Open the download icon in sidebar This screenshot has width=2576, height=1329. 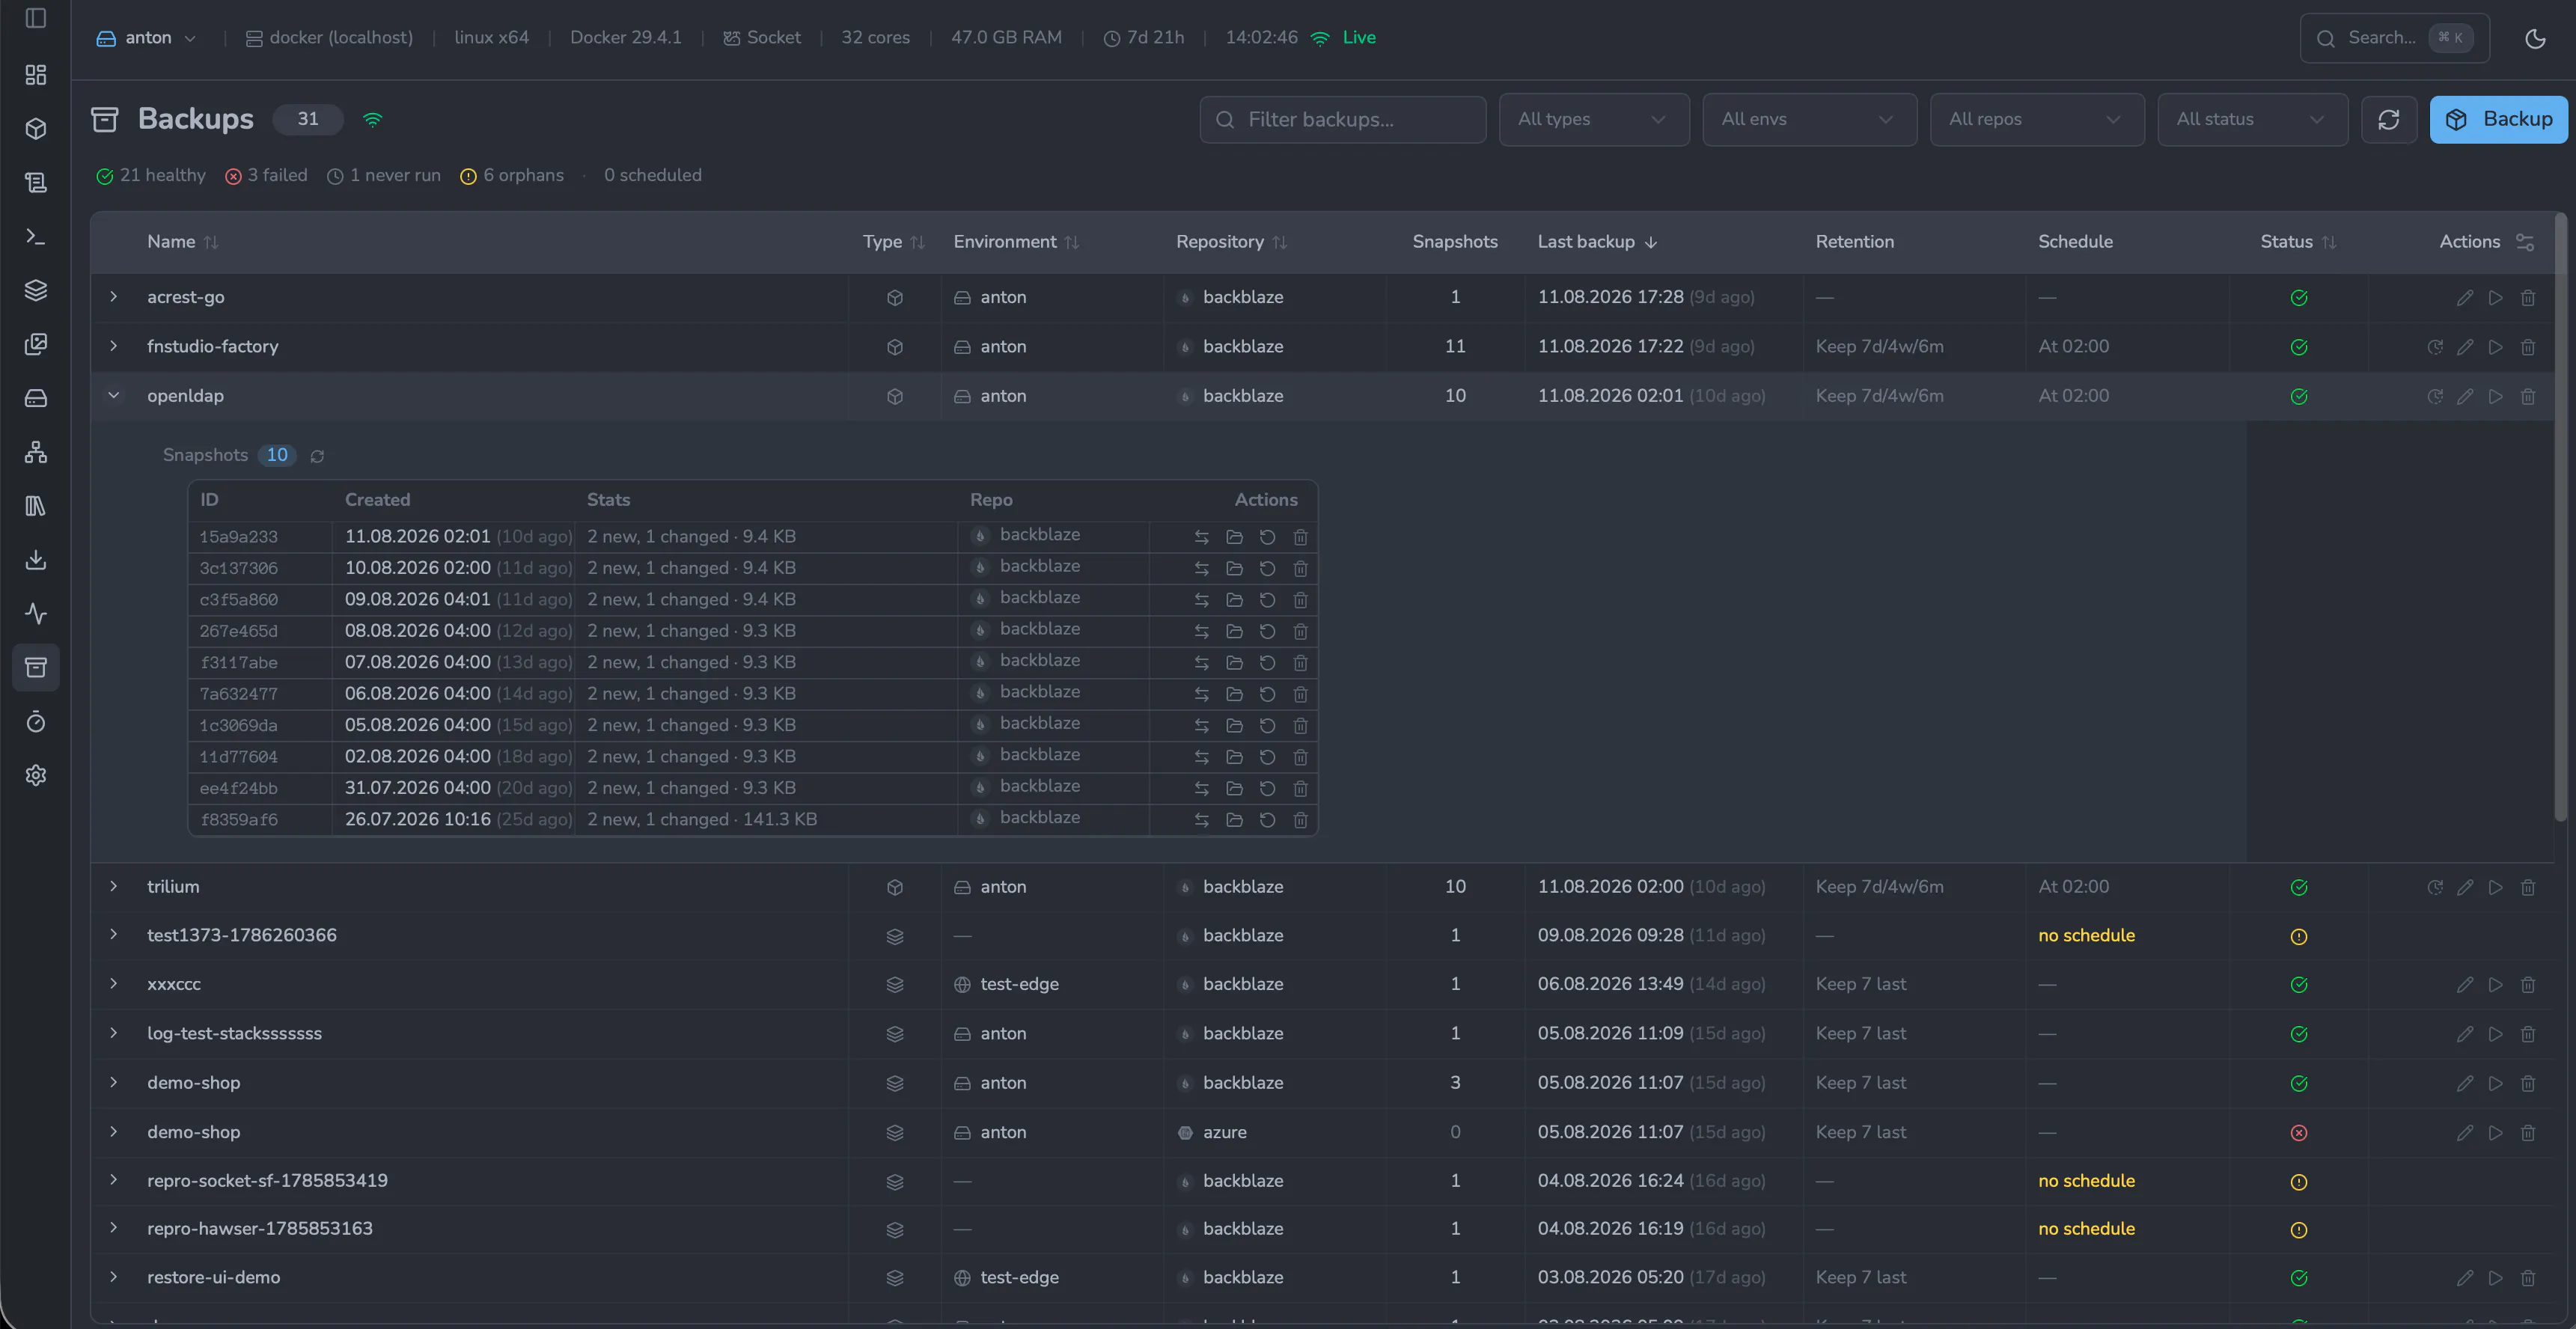point(36,560)
